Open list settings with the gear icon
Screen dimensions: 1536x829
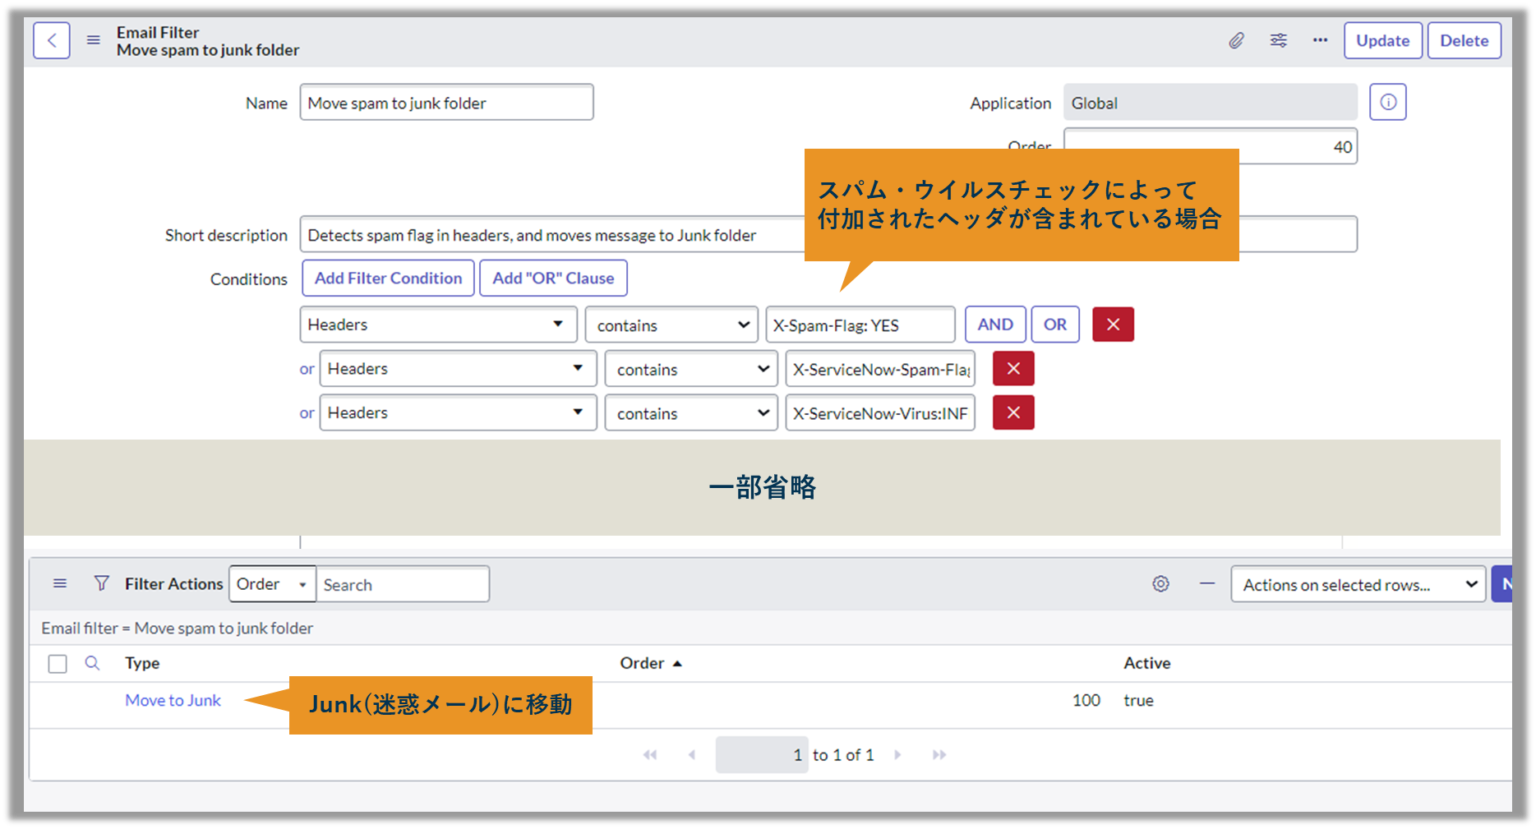pyautogui.click(x=1160, y=583)
